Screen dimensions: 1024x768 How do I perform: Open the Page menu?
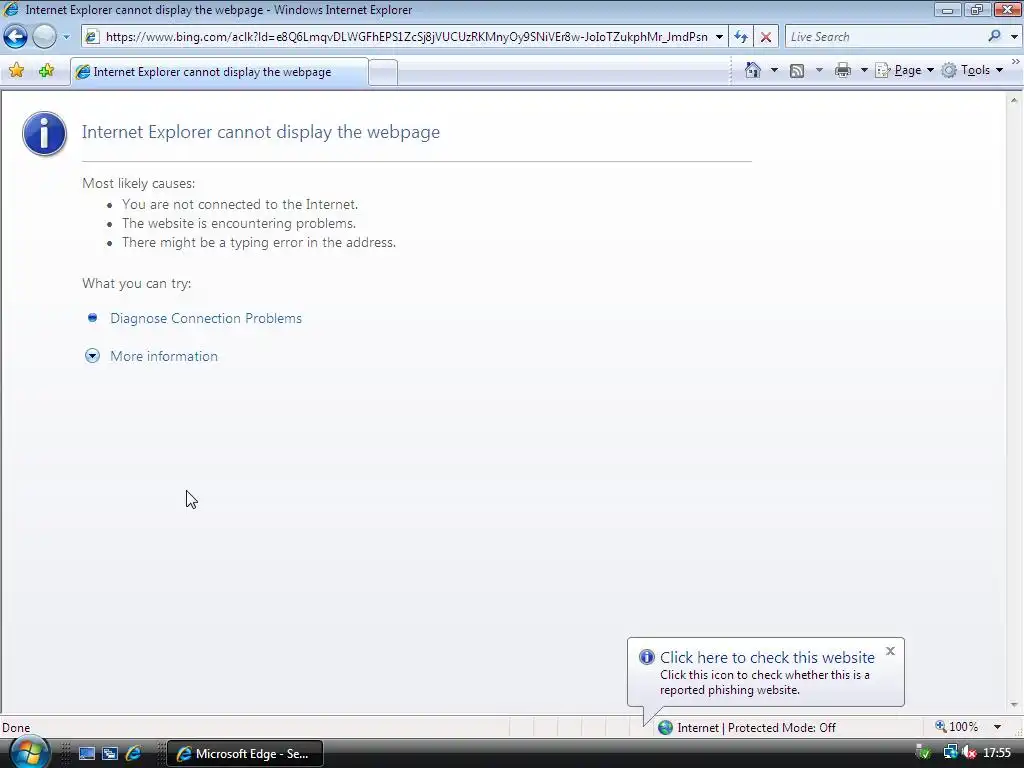(904, 70)
